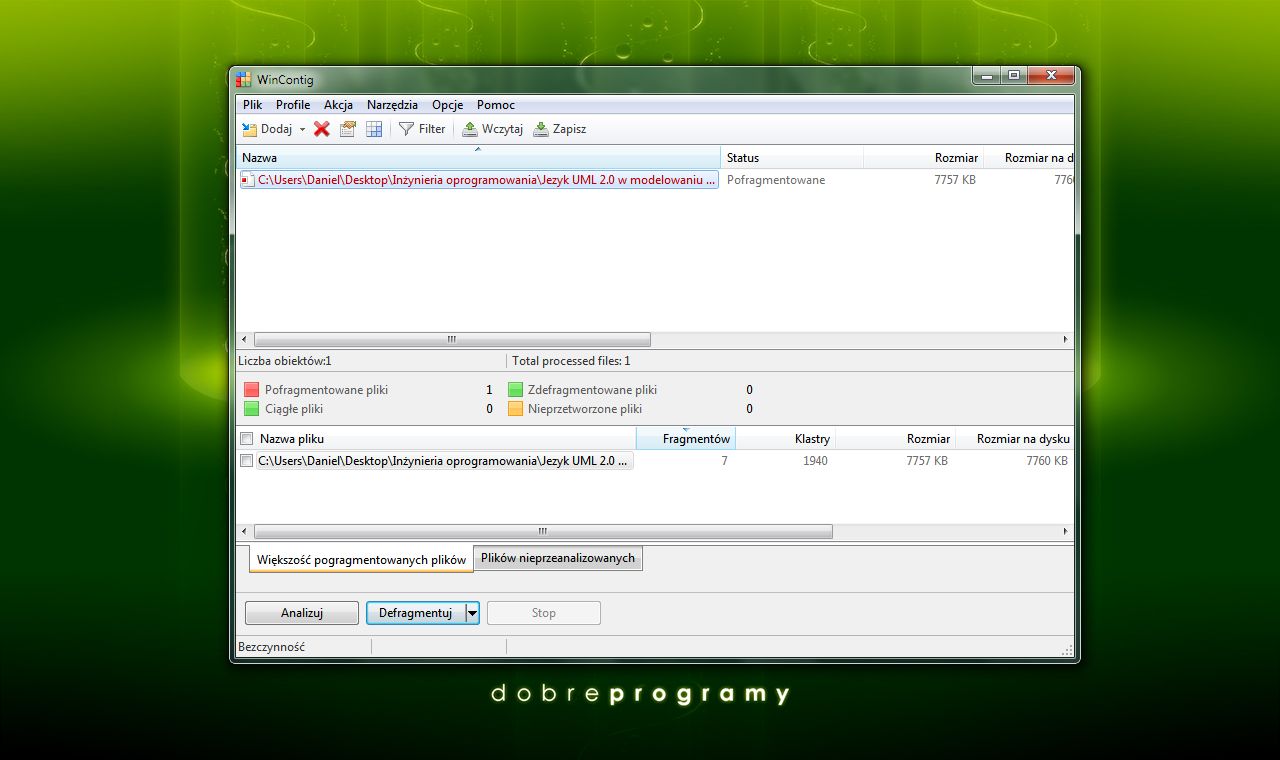Click the Zapisz save icon
The image size is (1280, 760).
[x=541, y=129]
